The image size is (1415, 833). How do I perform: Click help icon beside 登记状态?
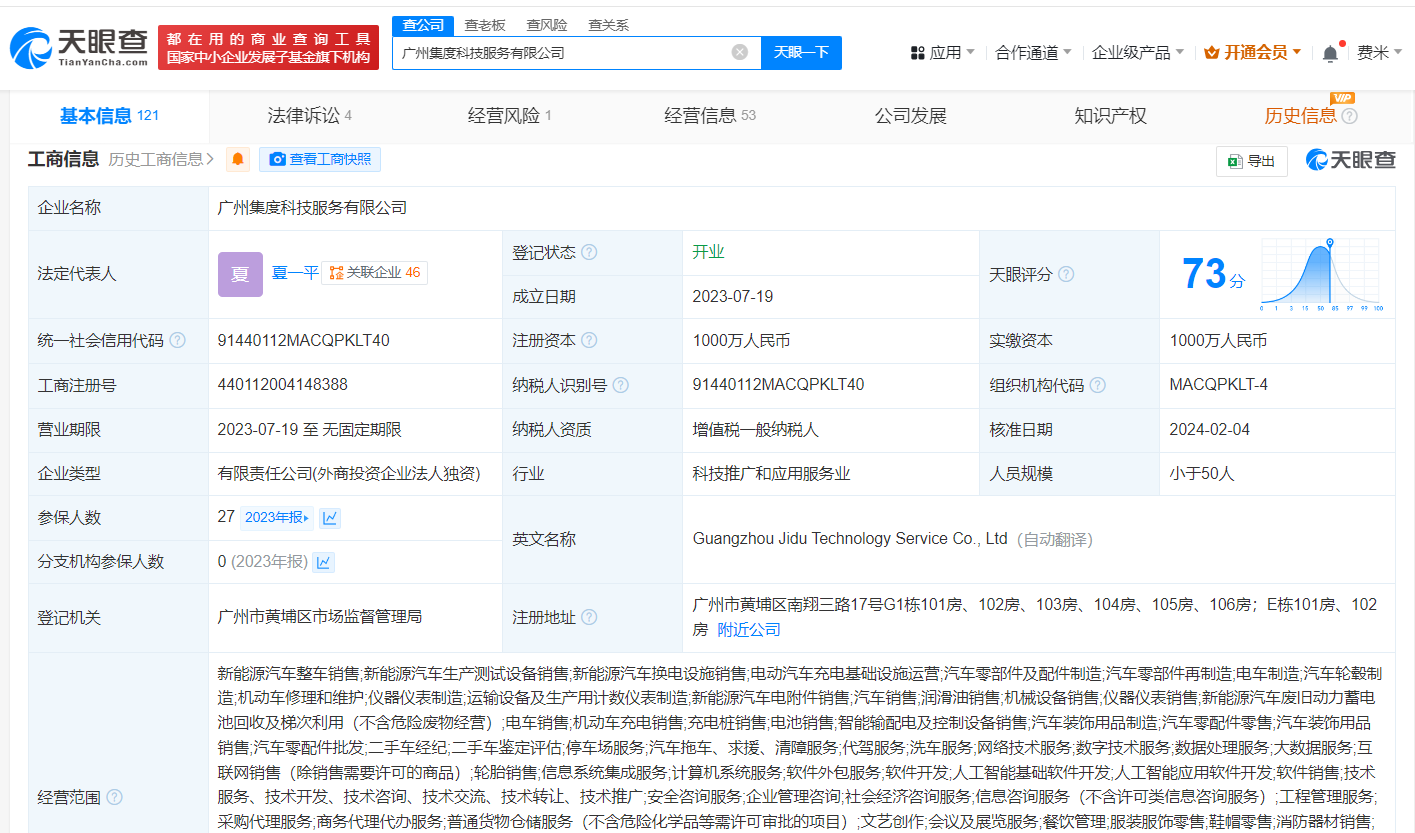(x=589, y=252)
